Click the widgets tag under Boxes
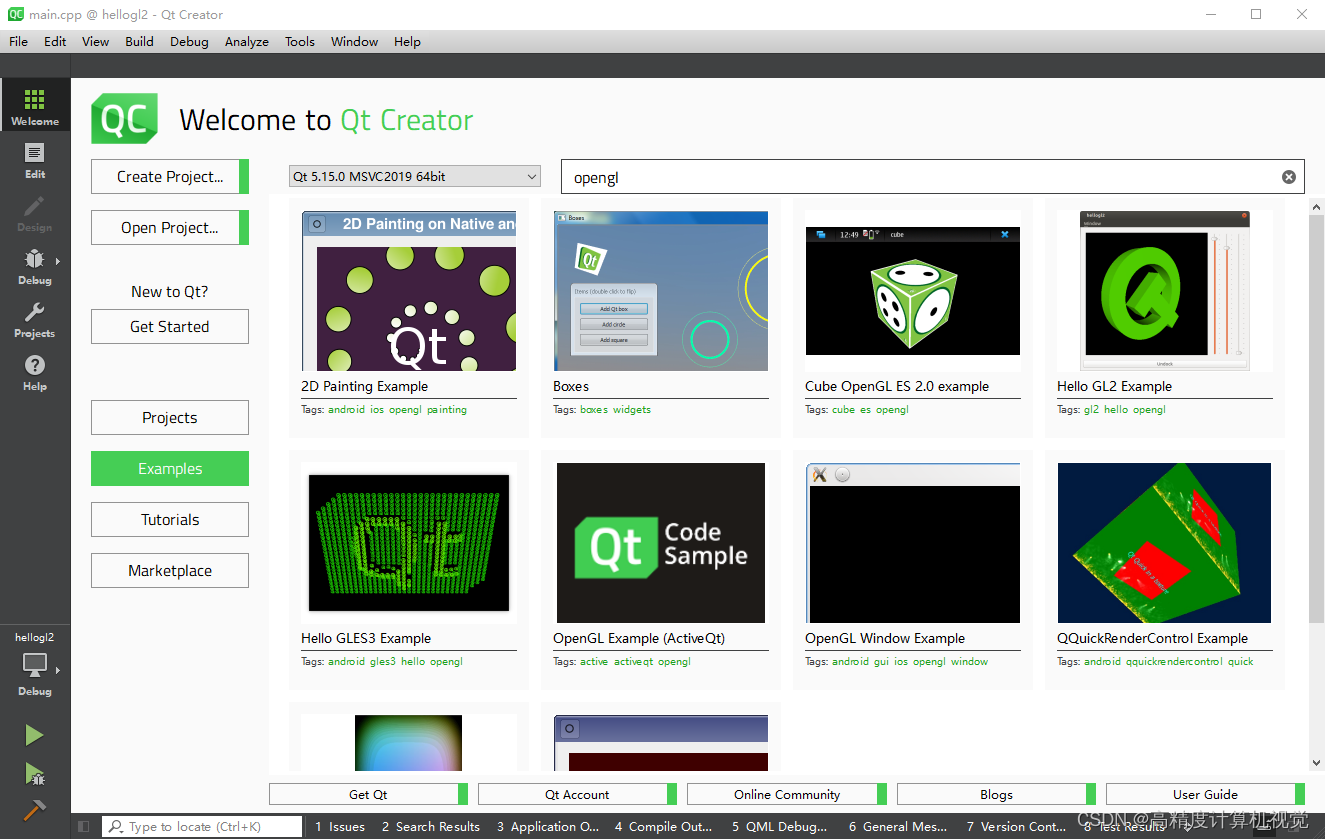Viewport: 1325px width, 839px height. 632,409
